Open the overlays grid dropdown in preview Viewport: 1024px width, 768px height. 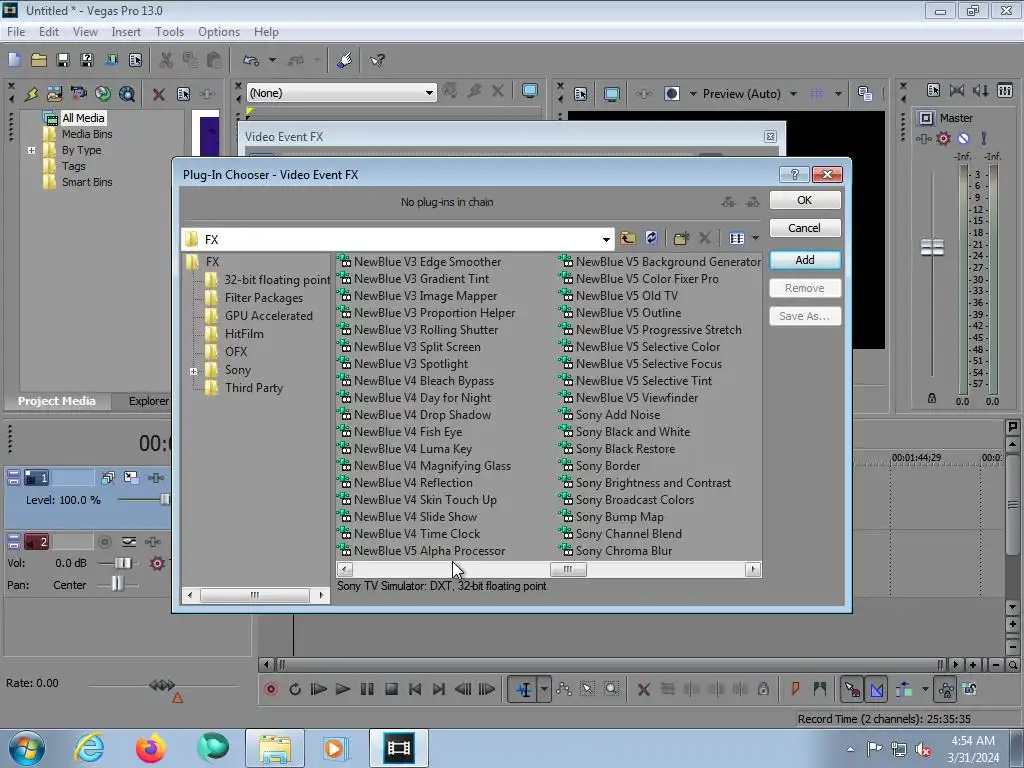(837, 94)
